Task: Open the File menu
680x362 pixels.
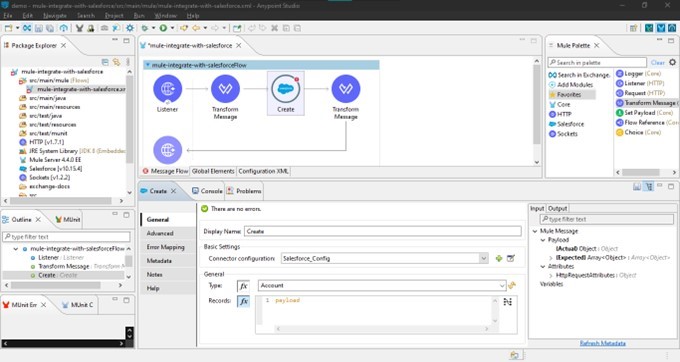Action: [x=8, y=16]
